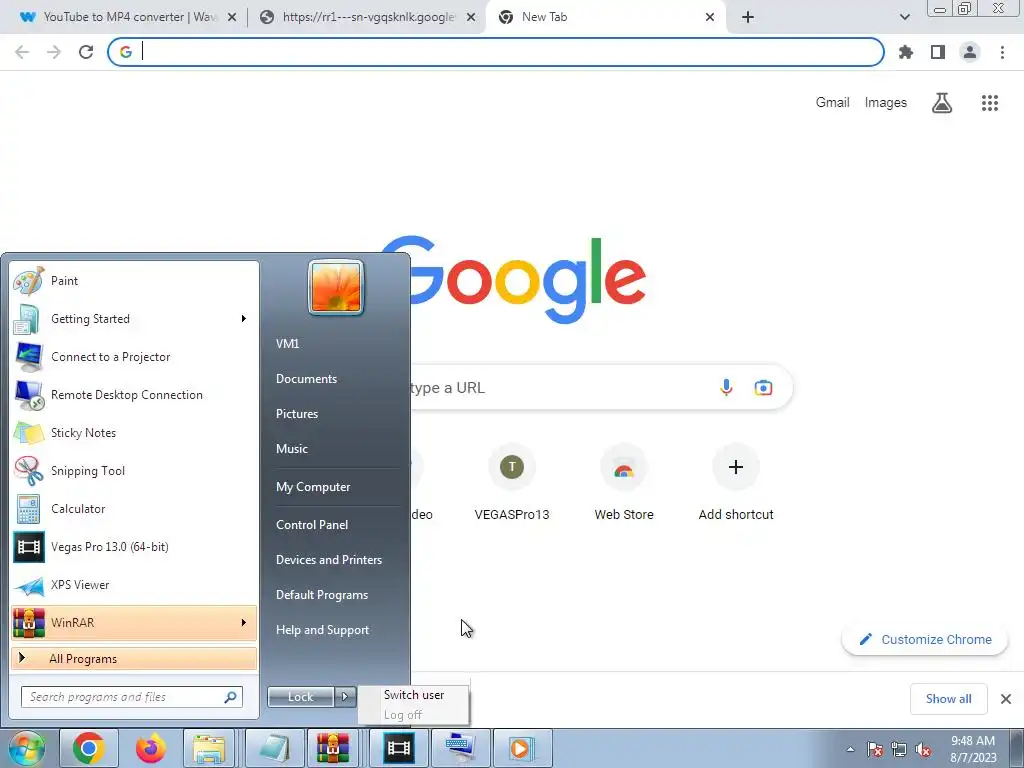Click the muted volume tray icon

pyautogui.click(x=923, y=750)
